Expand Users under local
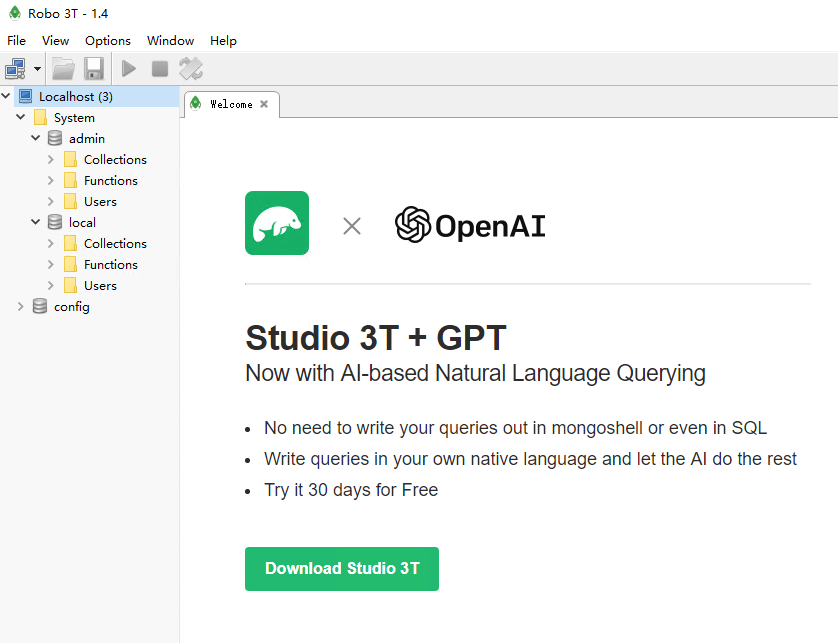 tap(51, 285)
